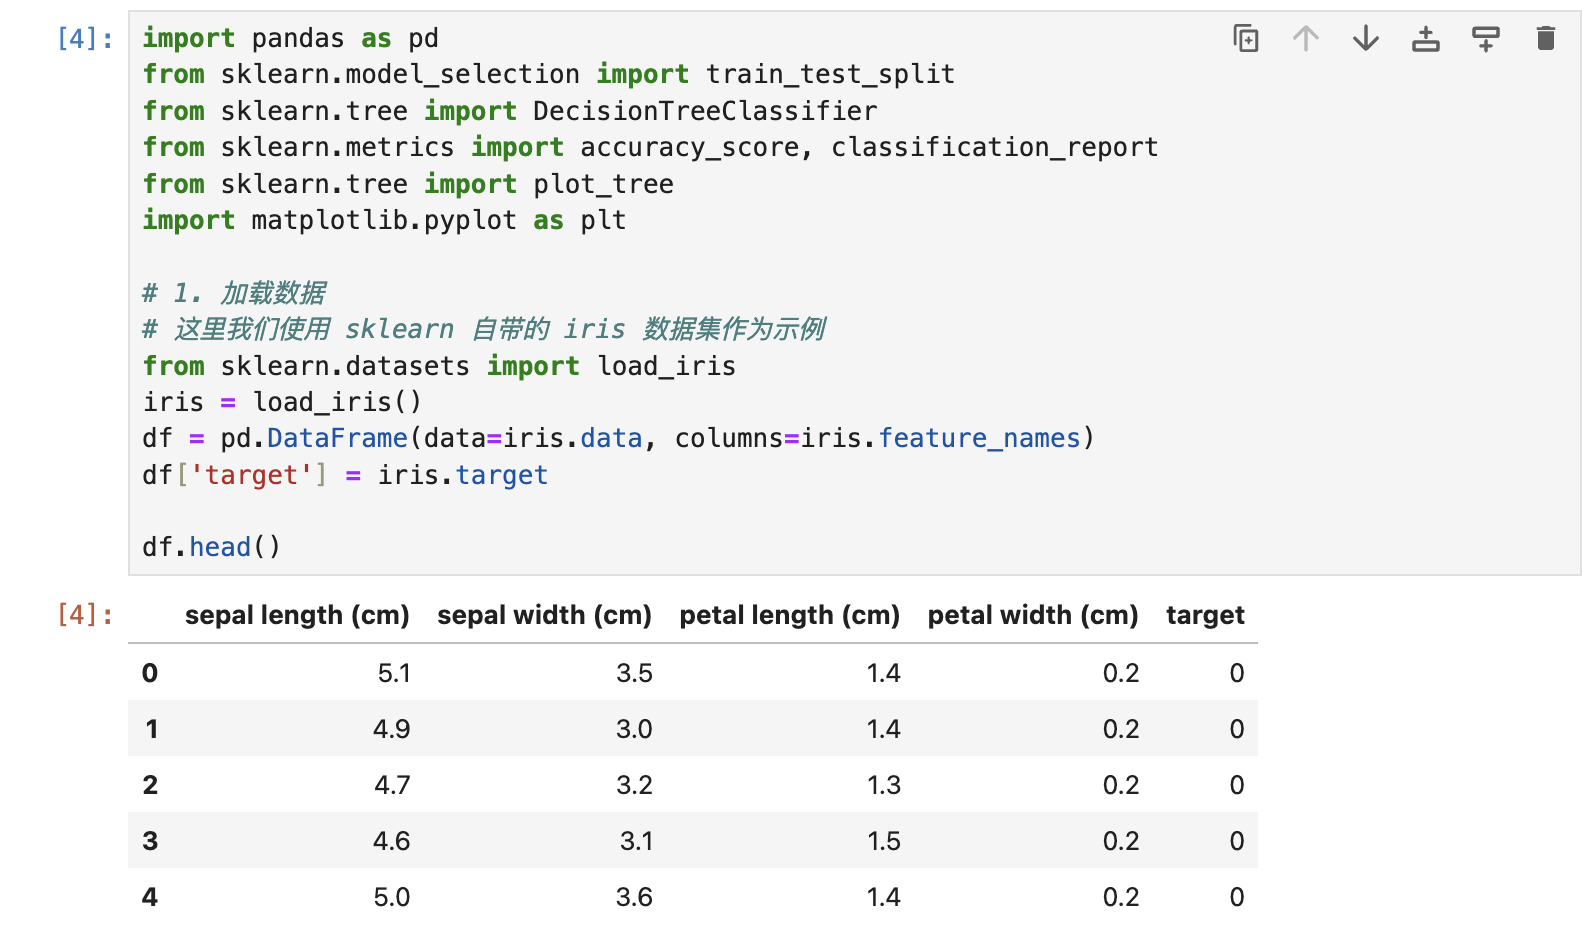Place cursor on the df.head() line
1582x952 pixels.
pyautogui.click(x=211, y=547)
